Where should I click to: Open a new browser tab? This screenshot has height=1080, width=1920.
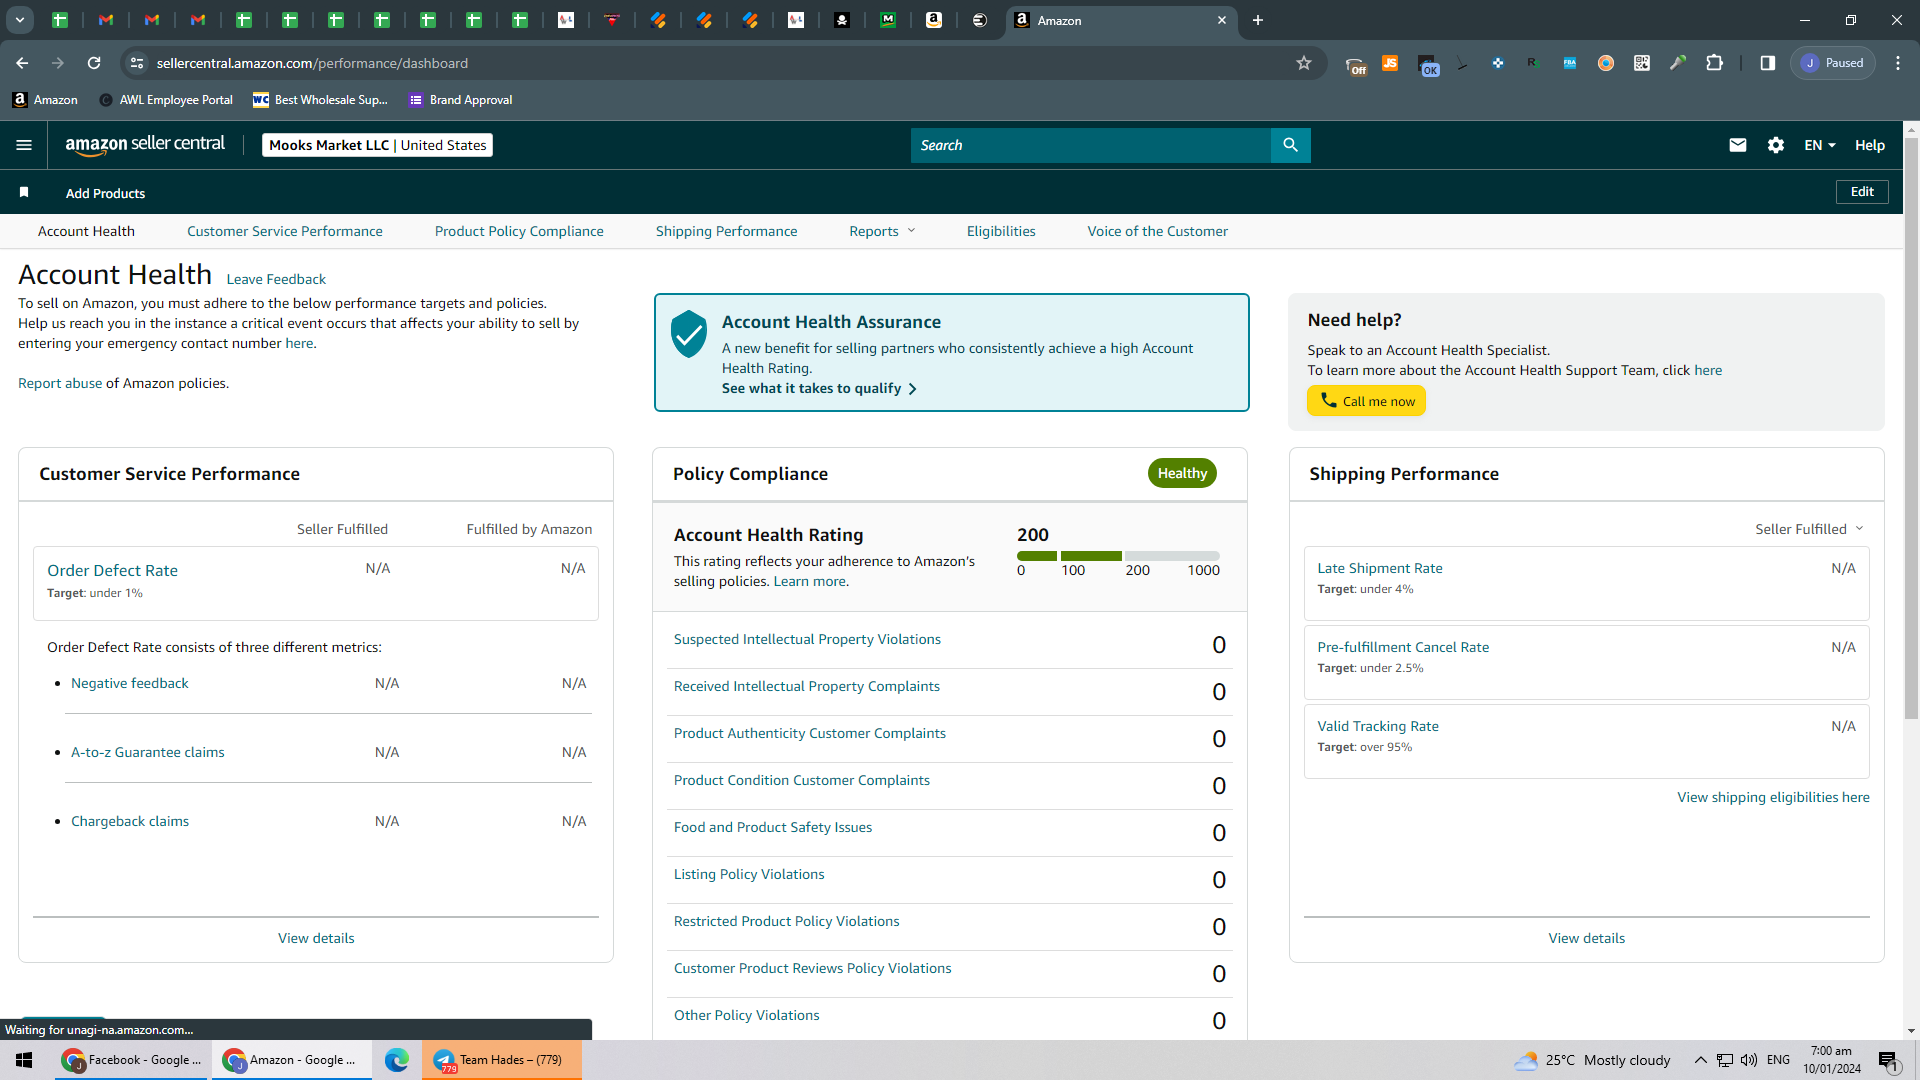coord(1258,20)
